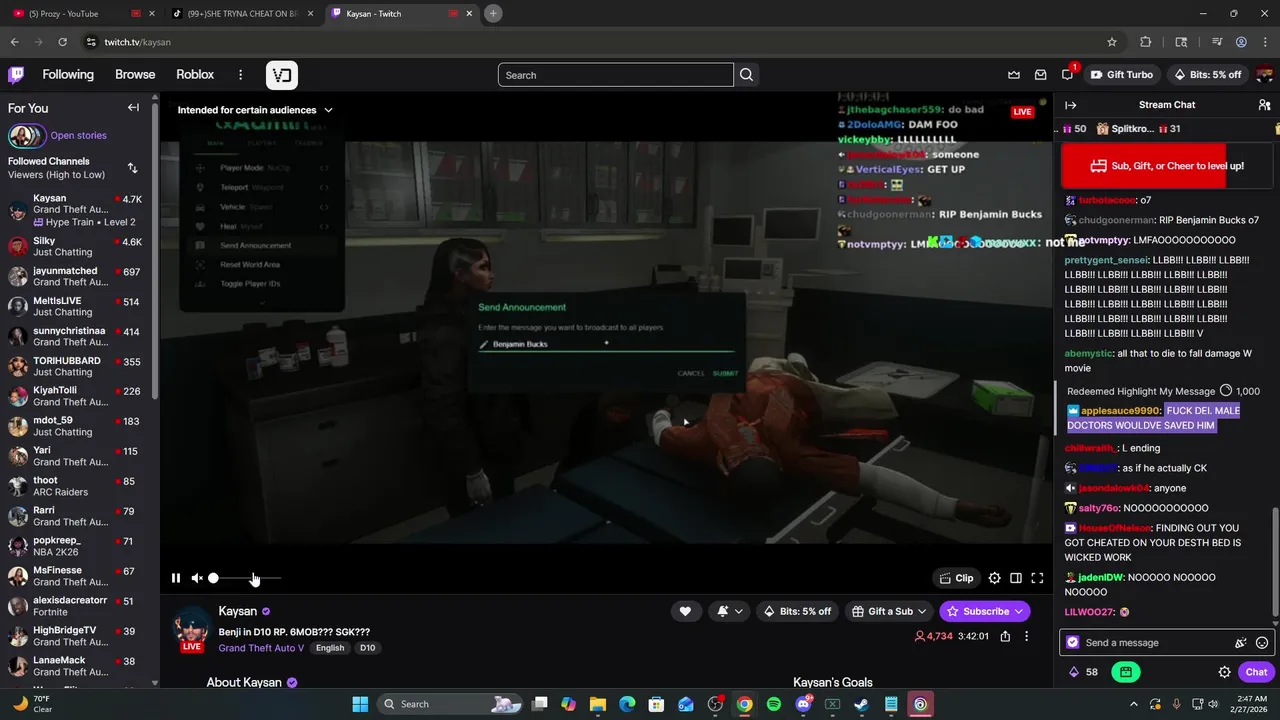Open Chrome three-dot menu
This screenshot has height=720, width=1280.
1265,42
